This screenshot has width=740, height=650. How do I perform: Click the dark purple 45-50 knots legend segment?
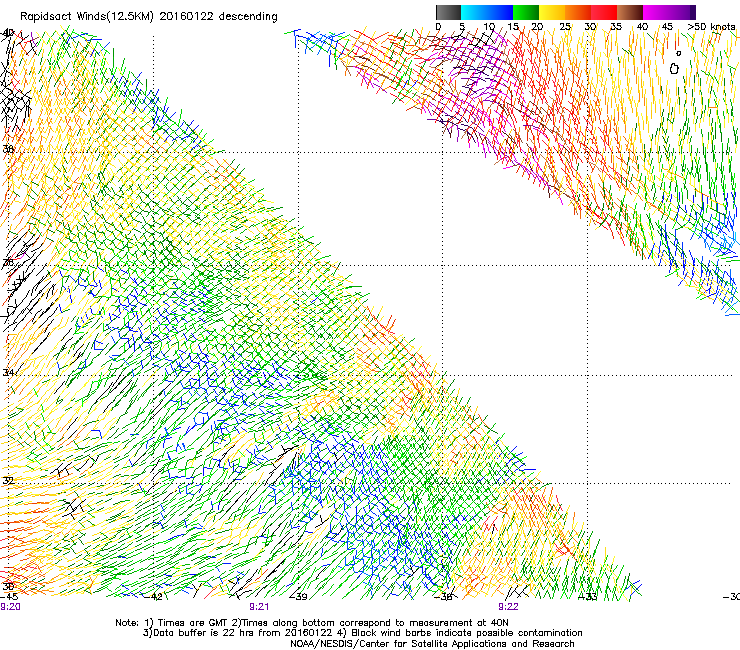(x=682, y=12)
